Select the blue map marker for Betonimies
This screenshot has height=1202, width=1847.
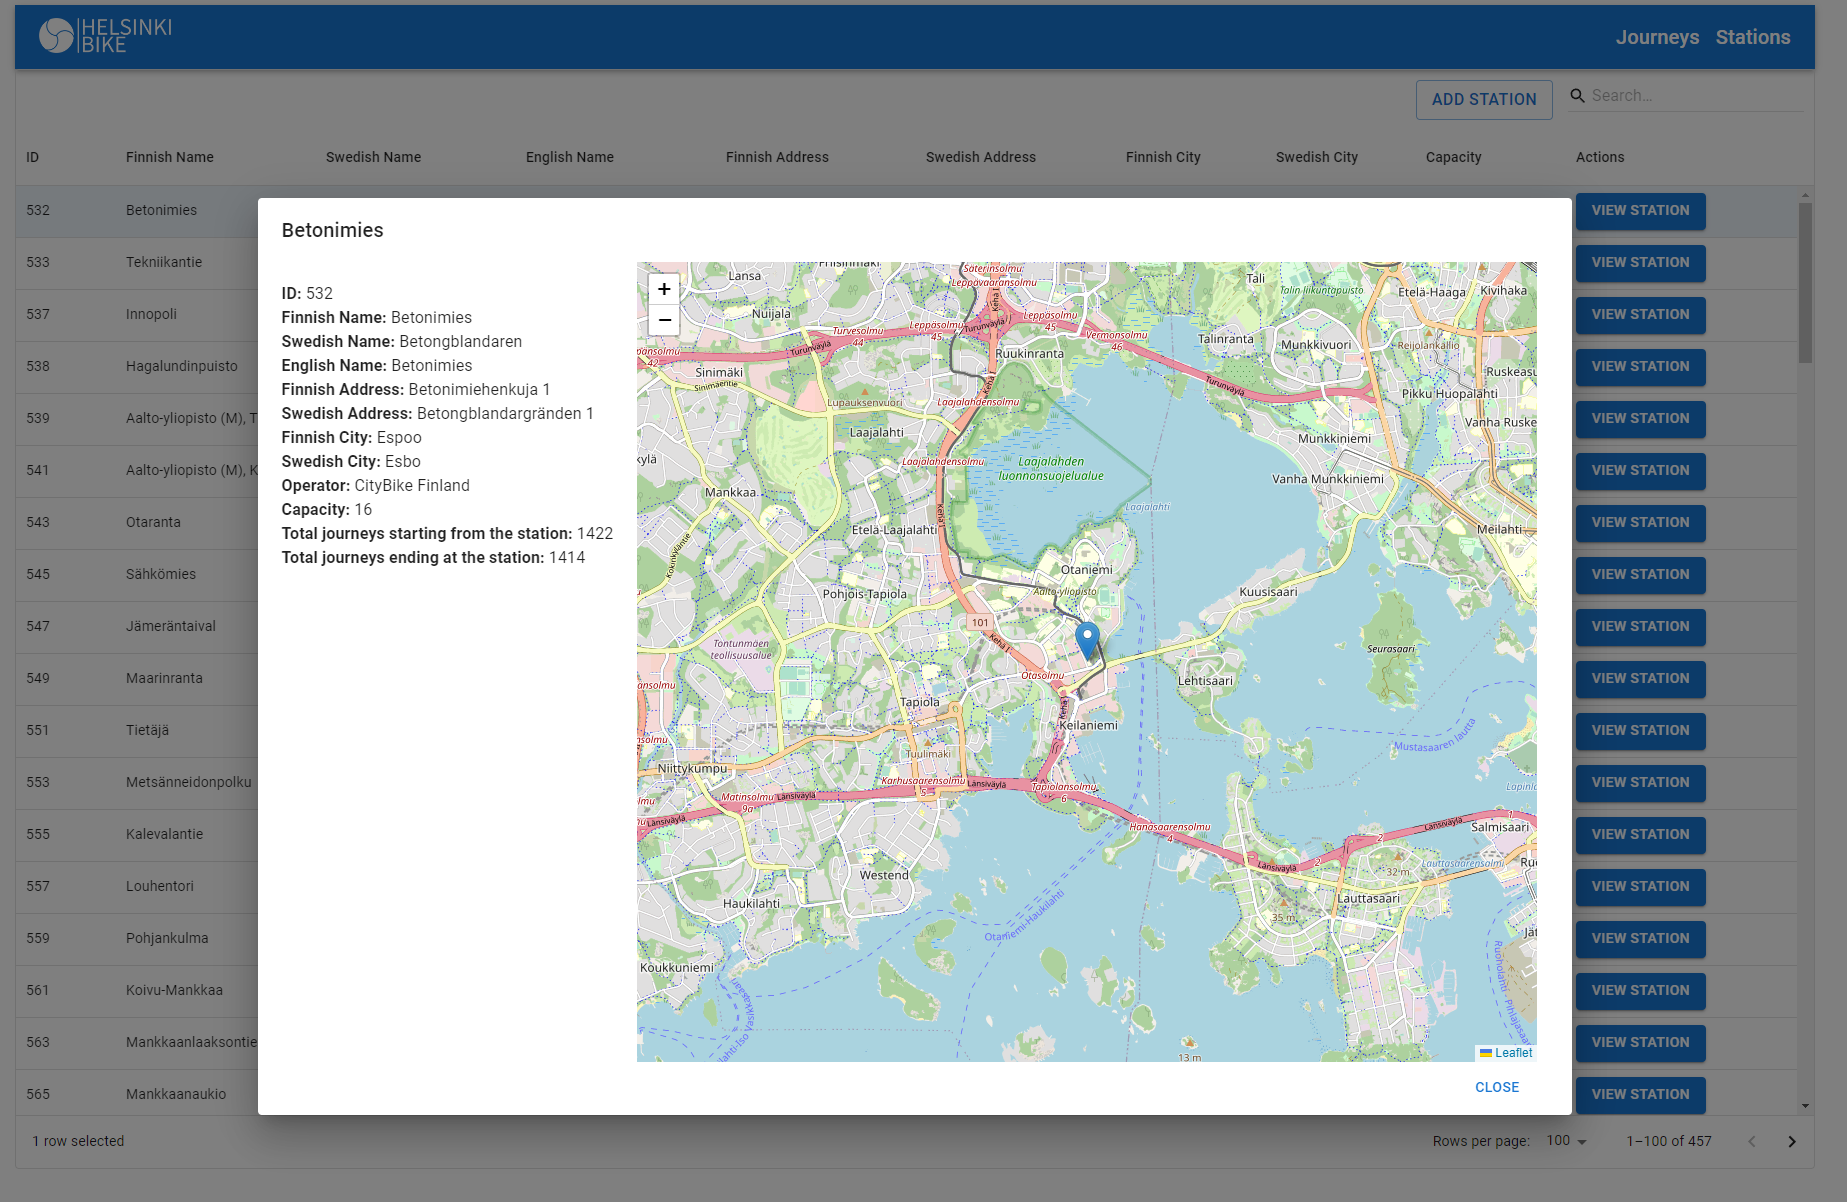pos(1087,637)
